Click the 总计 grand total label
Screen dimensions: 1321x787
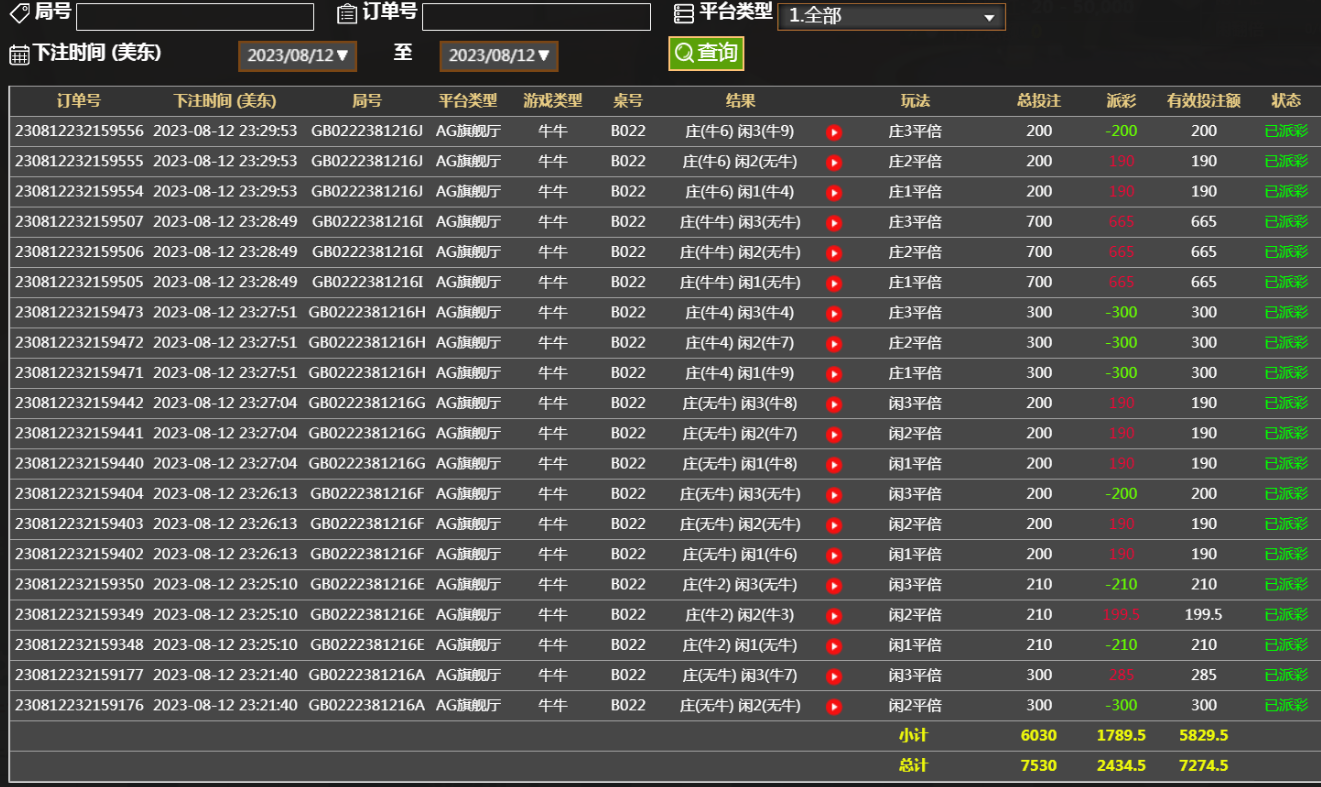(x=913, y=766)
